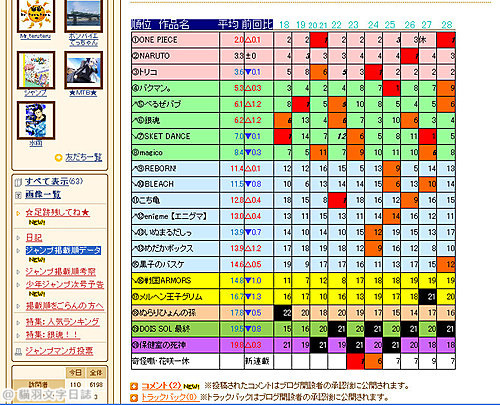Open the トラックバック(0) link
The image size is (500, 405).
pos(170,397)
